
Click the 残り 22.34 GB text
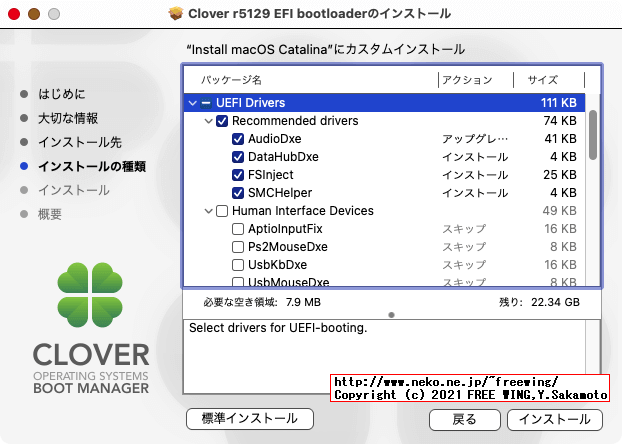(539, 302)
